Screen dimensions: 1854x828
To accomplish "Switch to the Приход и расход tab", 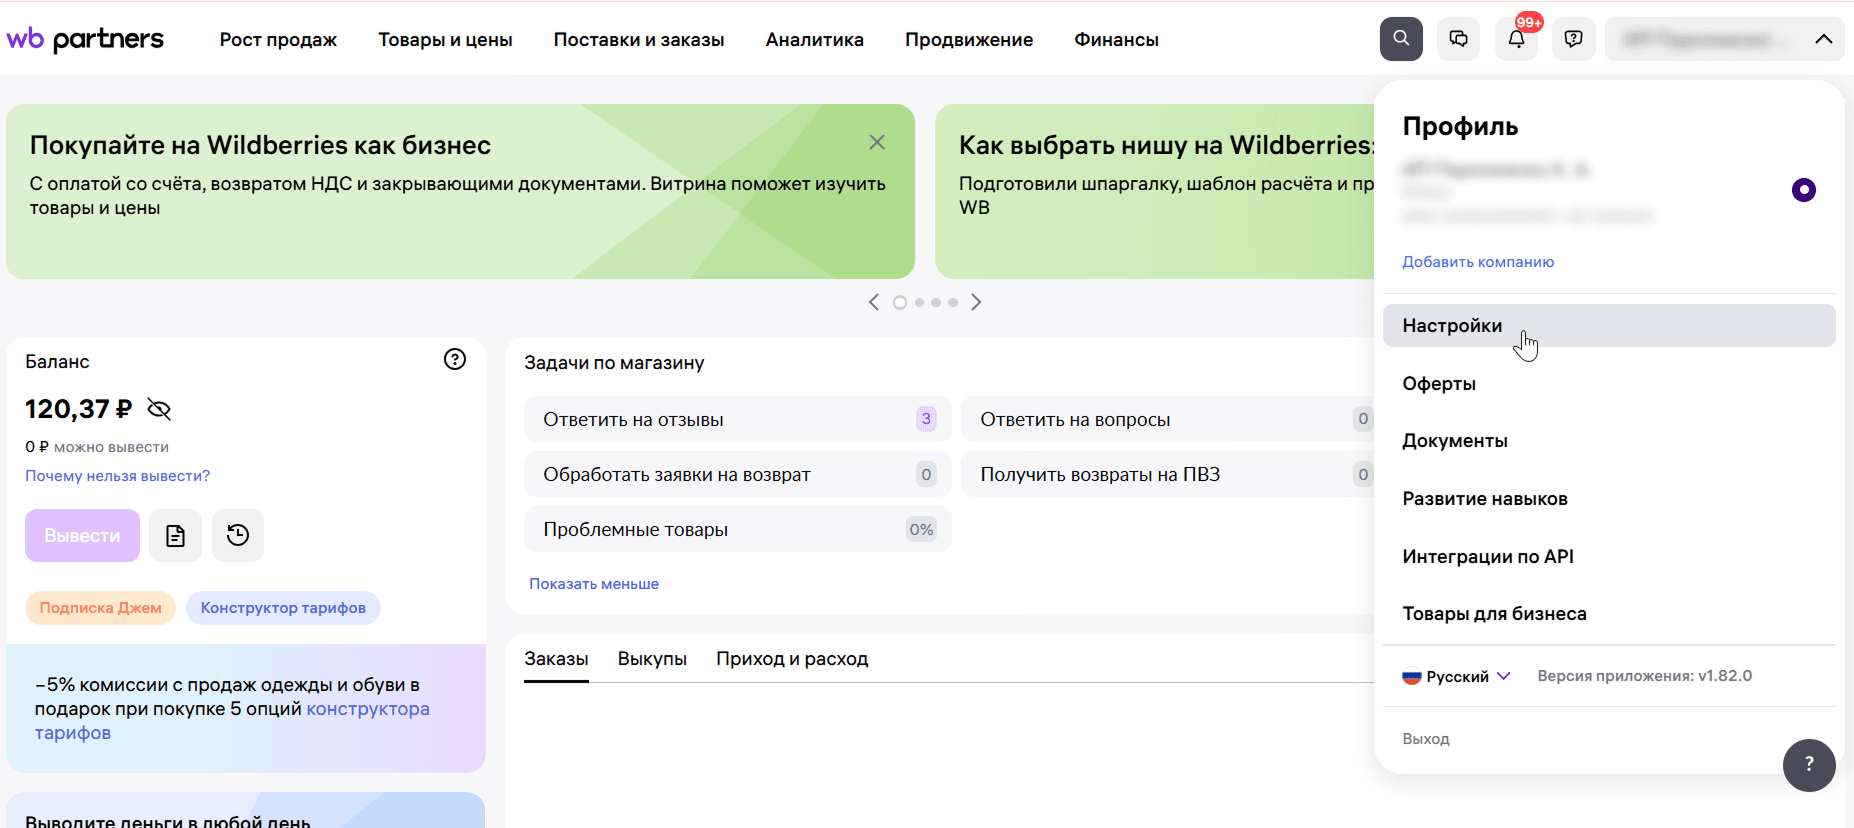I will pos(792,659).
